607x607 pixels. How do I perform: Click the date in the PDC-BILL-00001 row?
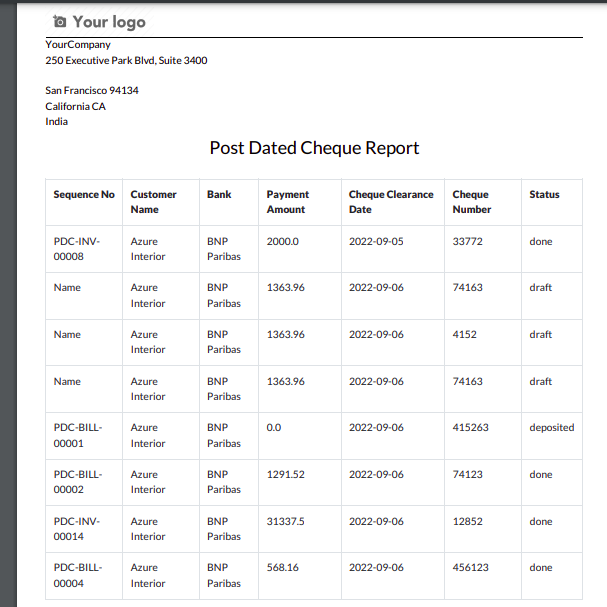pos(376,428)
